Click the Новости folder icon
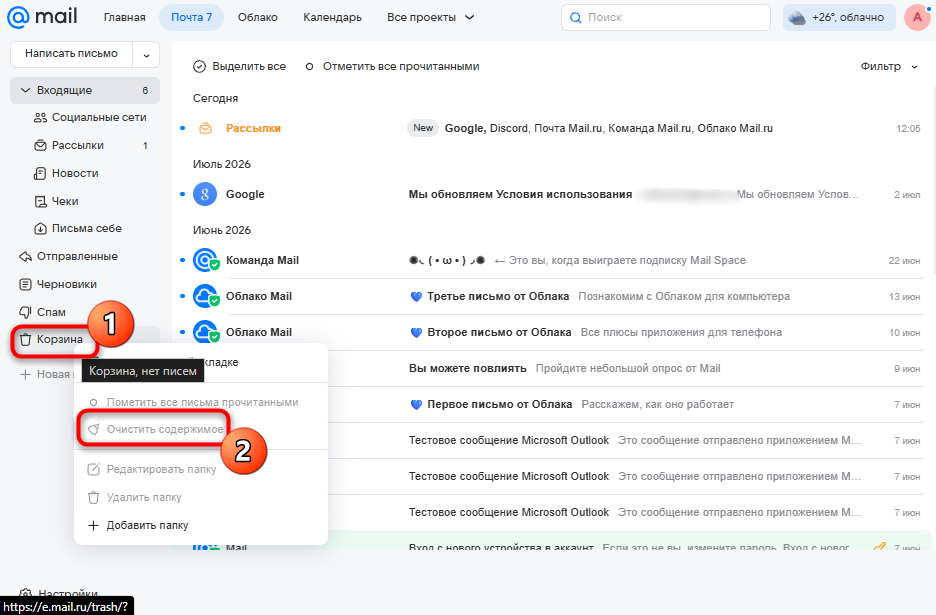Screen dimensions: 936x615 40,173
